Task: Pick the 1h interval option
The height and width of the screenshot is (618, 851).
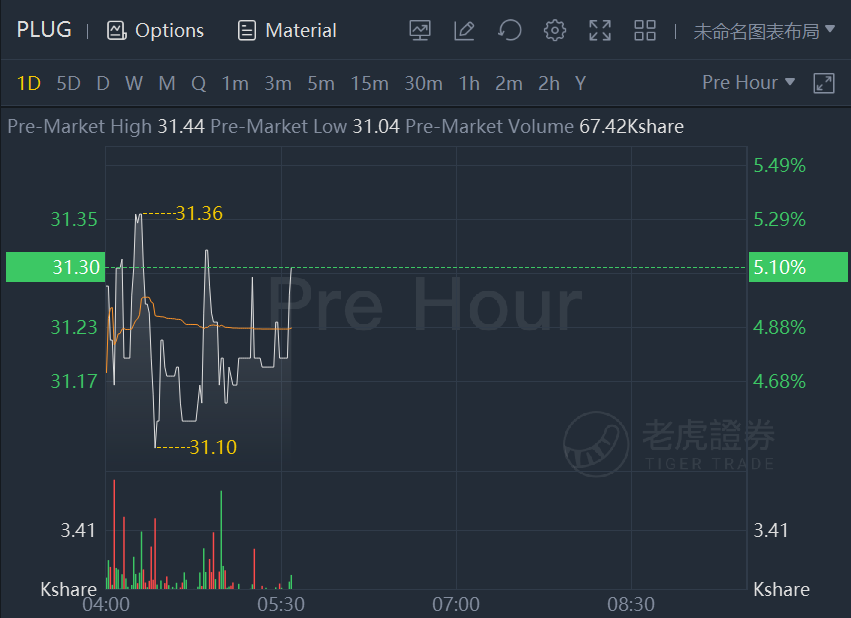Action: [x=469, y=84]
